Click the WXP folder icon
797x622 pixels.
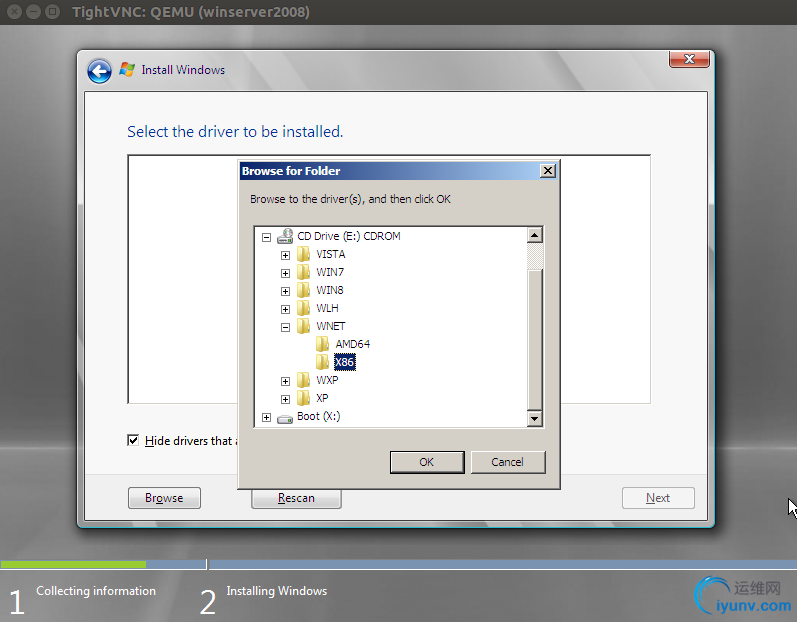(303, 380)
